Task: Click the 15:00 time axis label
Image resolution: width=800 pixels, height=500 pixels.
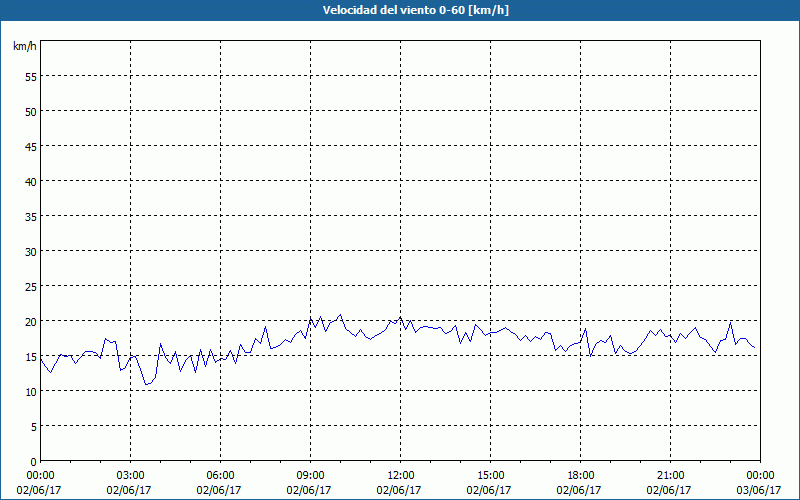Action: [x=491, y=476]
